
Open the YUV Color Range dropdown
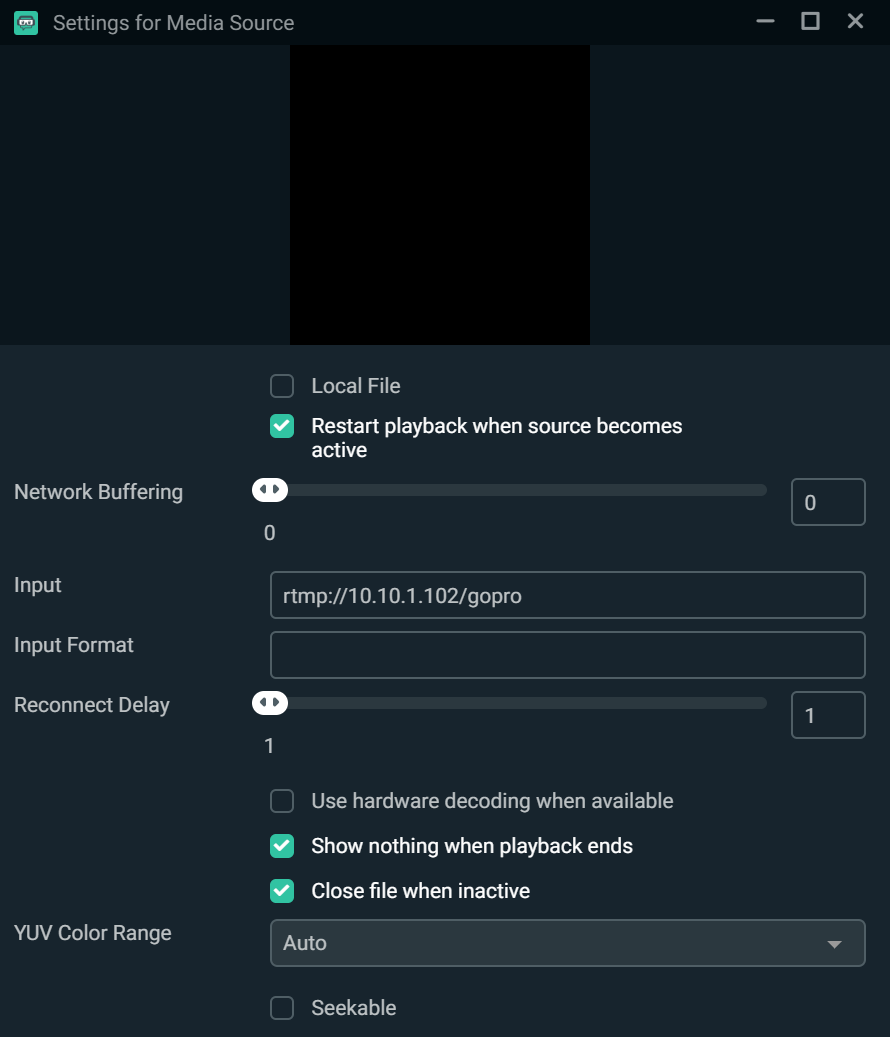[x=567, y=942]
